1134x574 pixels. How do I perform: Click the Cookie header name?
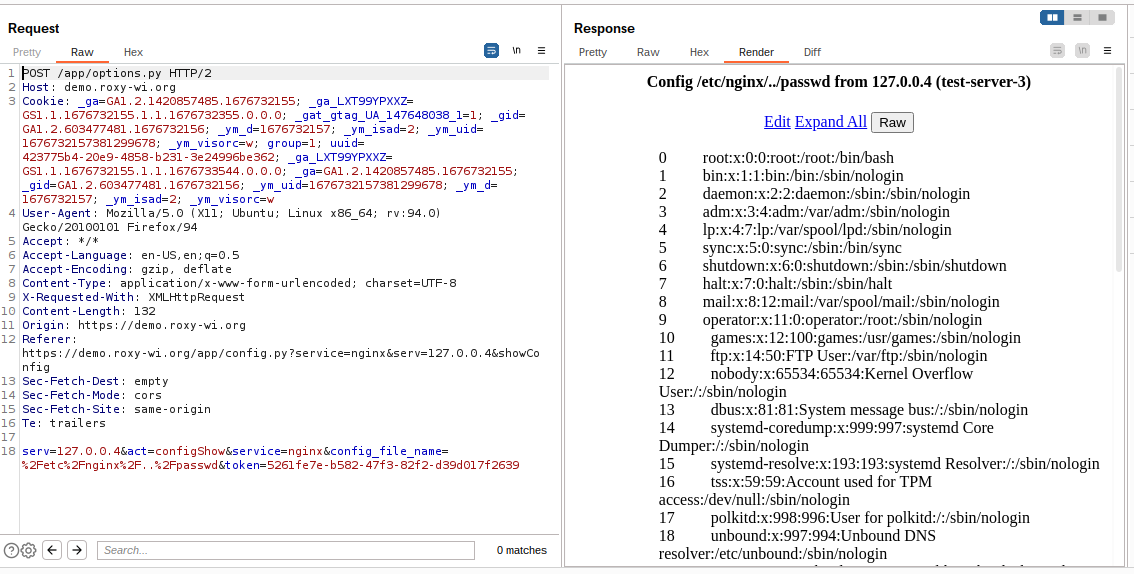tap(43, 101)
